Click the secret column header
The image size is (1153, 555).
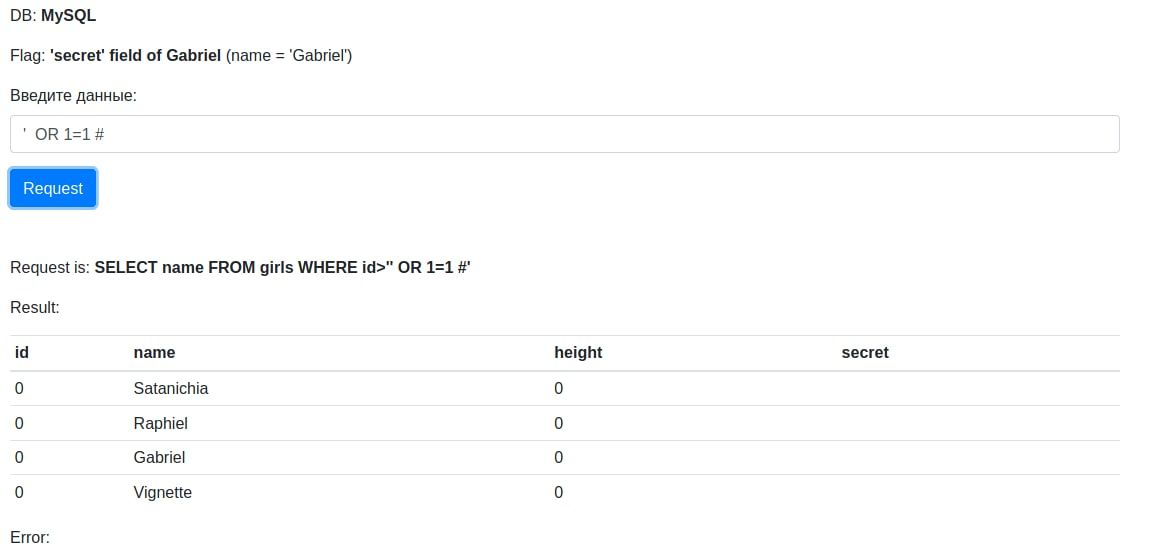(865, 353)
